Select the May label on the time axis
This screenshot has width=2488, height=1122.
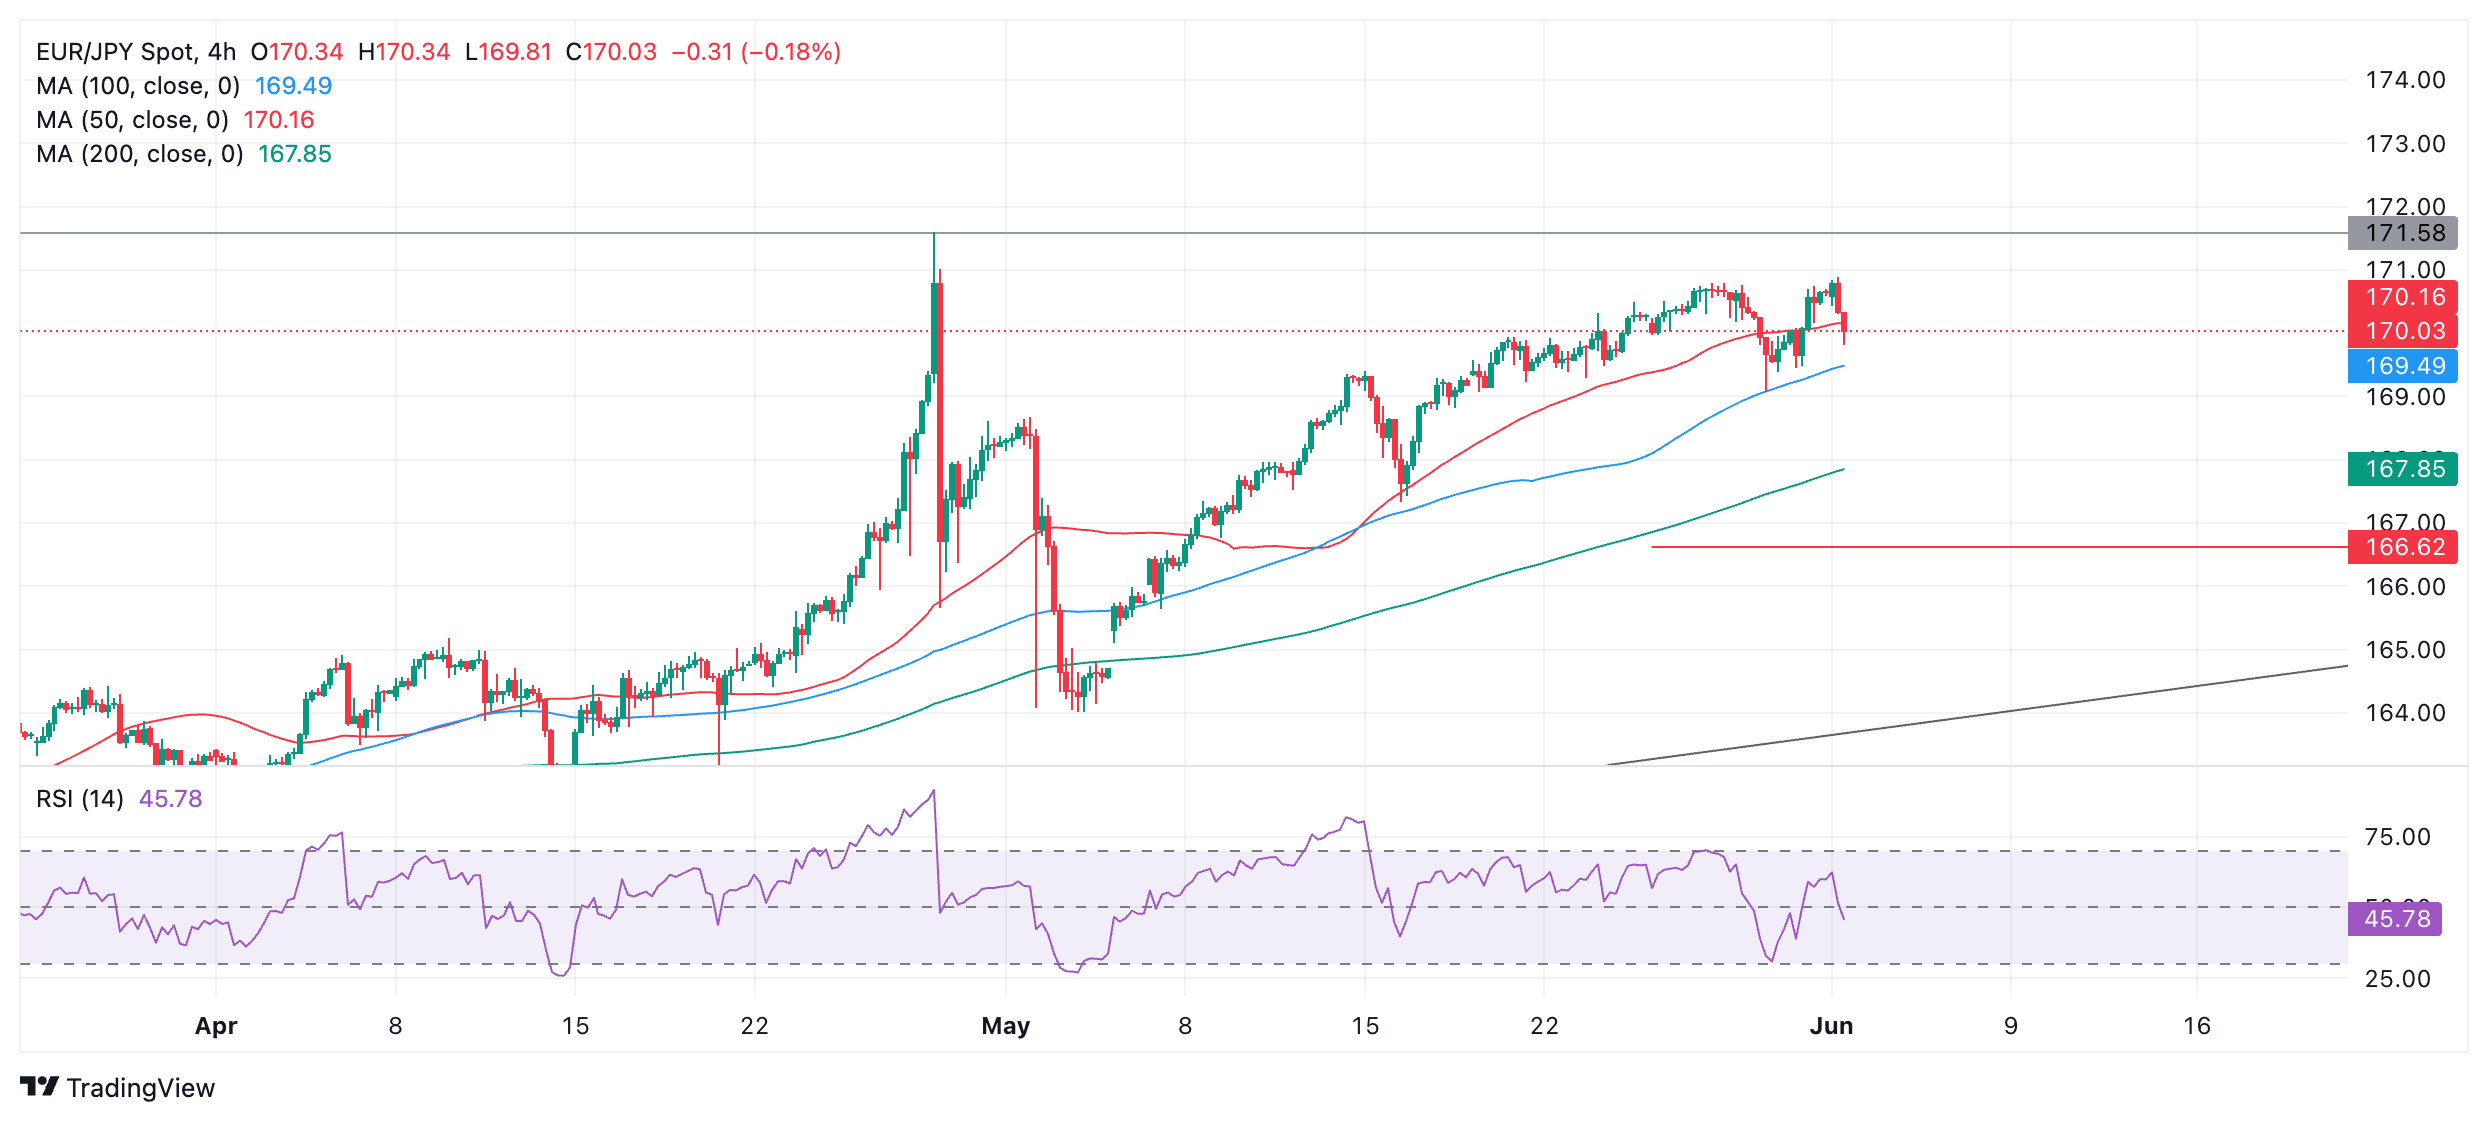[x=1005, y=1026]
